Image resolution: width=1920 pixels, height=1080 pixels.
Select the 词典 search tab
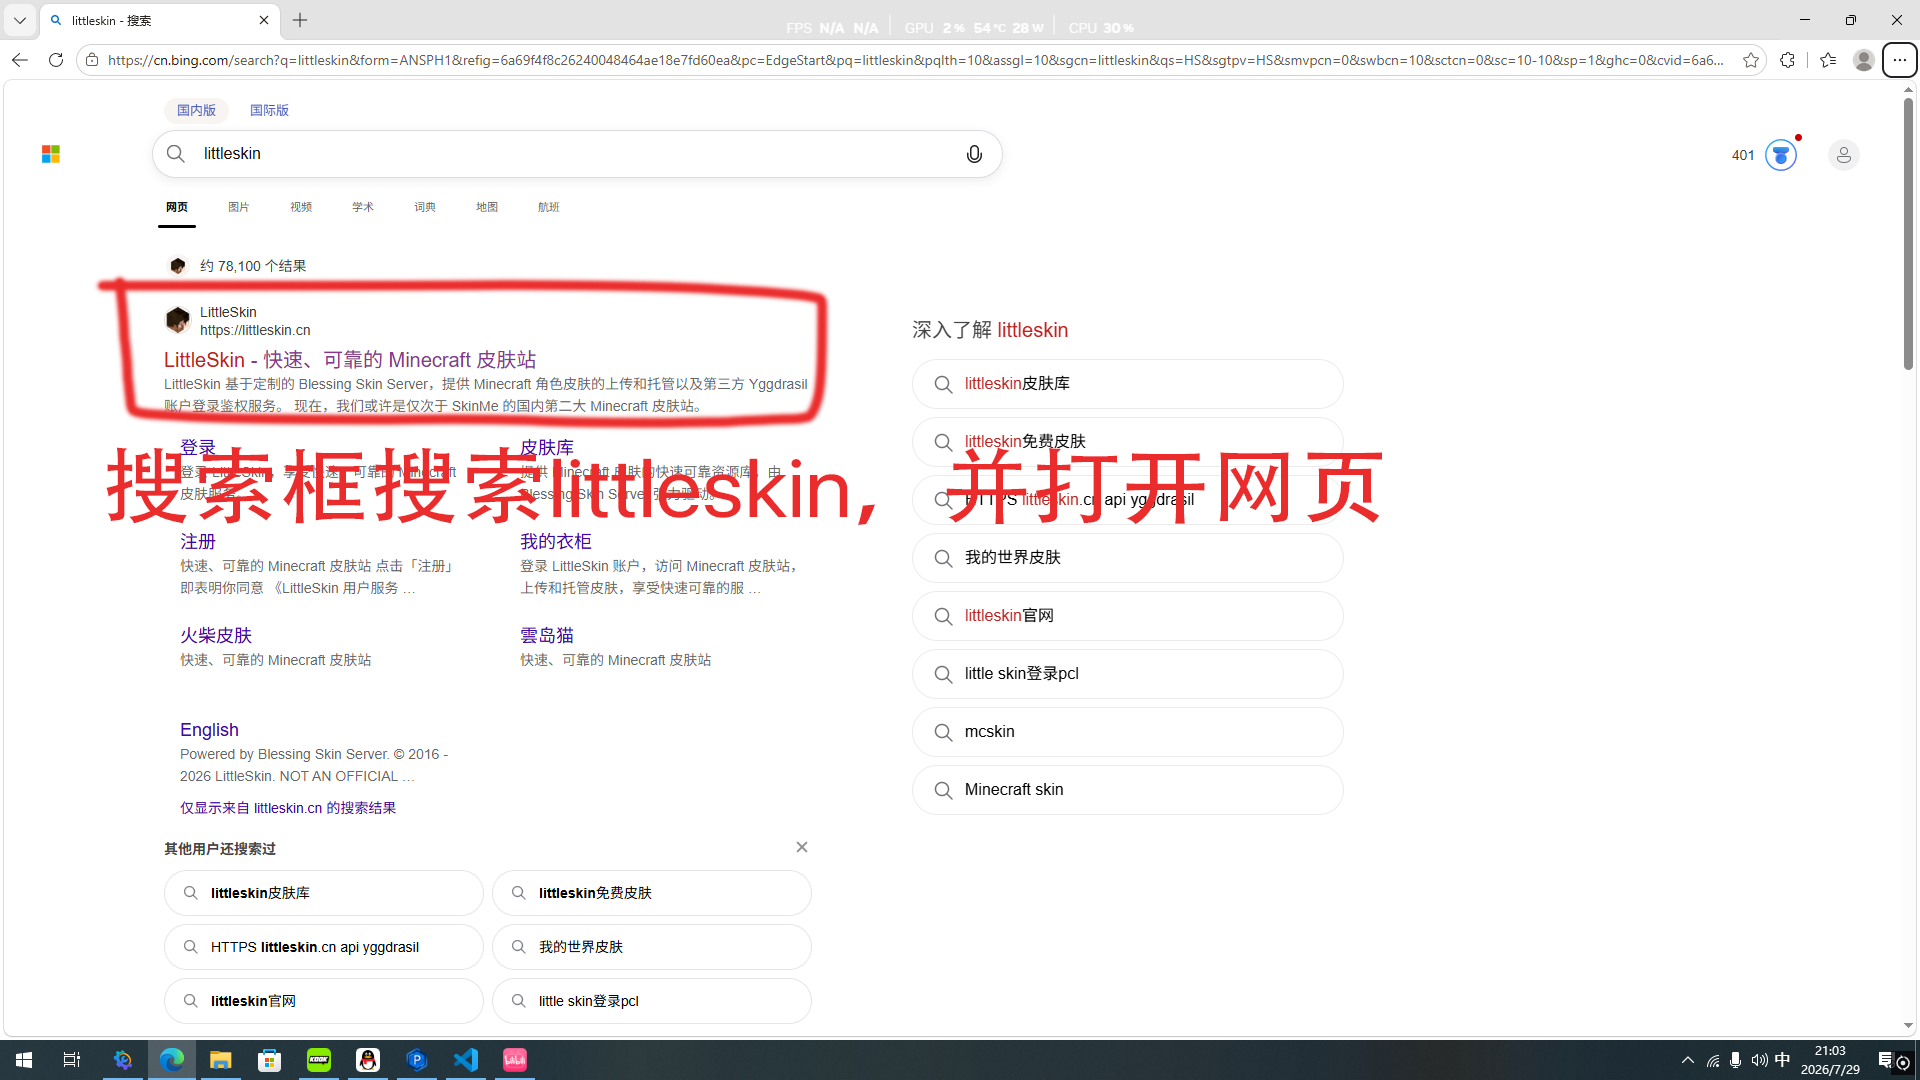425,207
